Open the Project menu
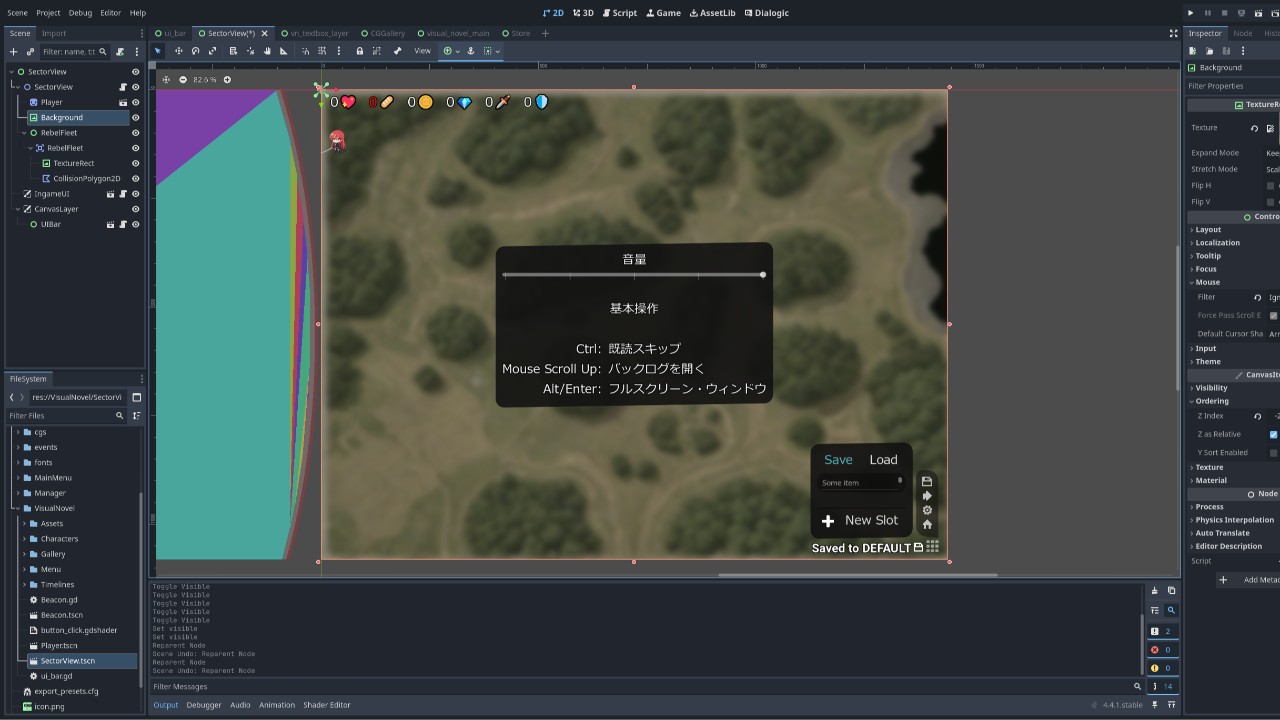 click(48, 13)
